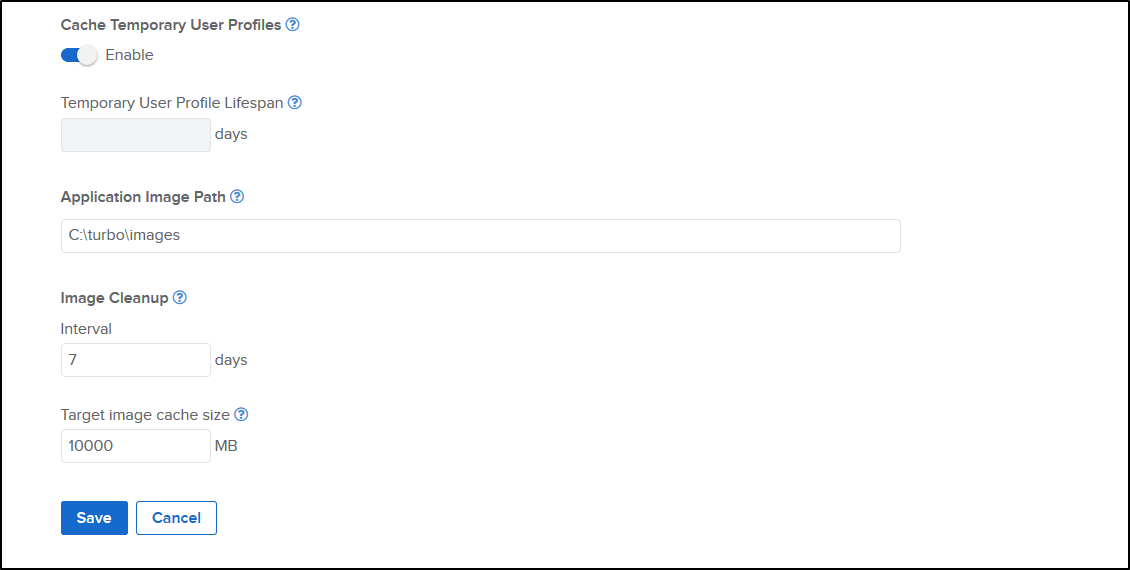Focus the Application Image Path text box
1130x570 pixels.
pyautogui.click(x=480, y=236)
